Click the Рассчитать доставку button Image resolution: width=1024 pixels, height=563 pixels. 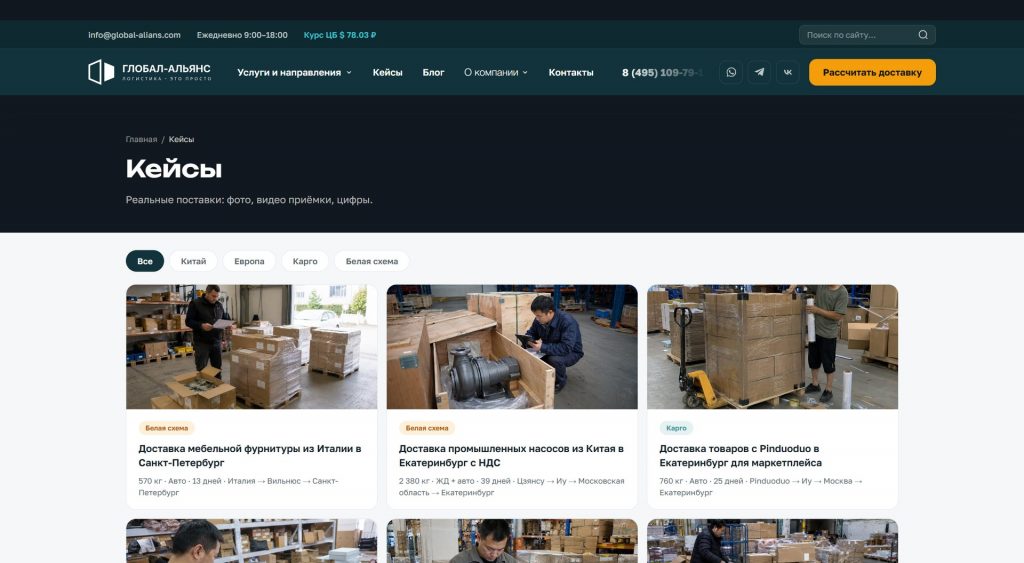(x=872, y=72)
